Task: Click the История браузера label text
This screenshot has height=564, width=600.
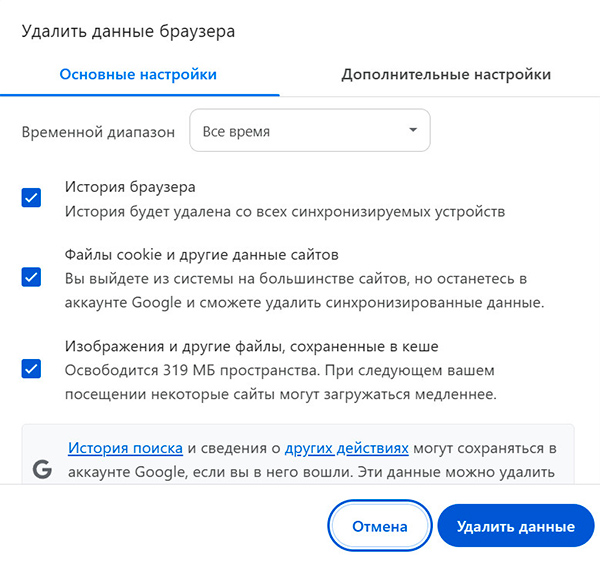Action: click(130, 186)
